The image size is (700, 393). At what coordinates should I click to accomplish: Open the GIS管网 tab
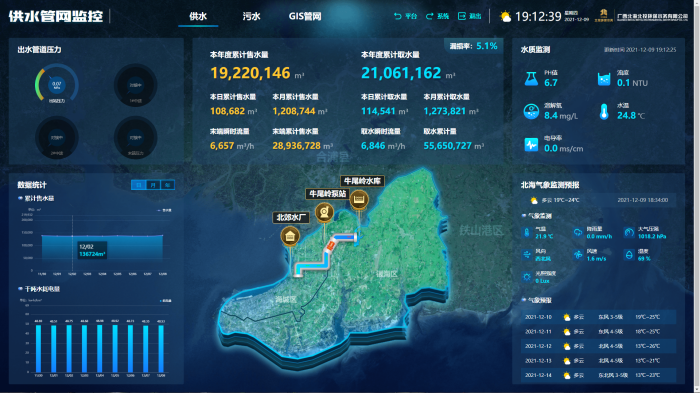(x=305, y=17)
